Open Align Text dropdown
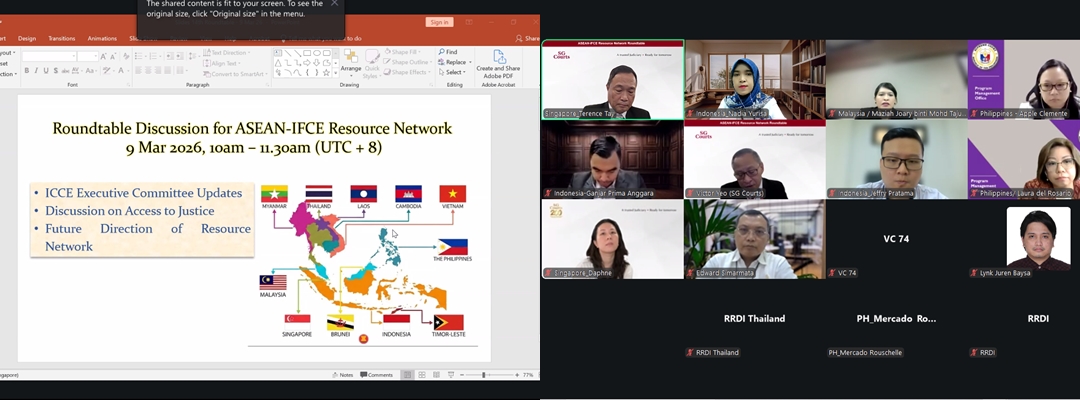Viewport: 1080px width, 400px height. (221, 63)
